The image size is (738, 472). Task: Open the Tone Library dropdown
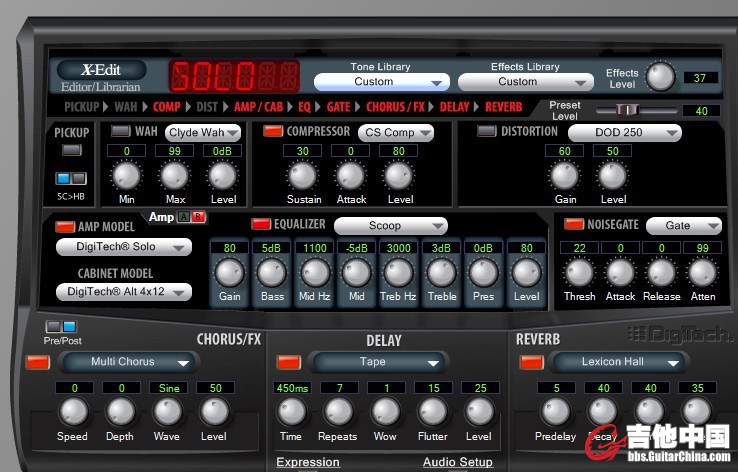click(380, 82)
